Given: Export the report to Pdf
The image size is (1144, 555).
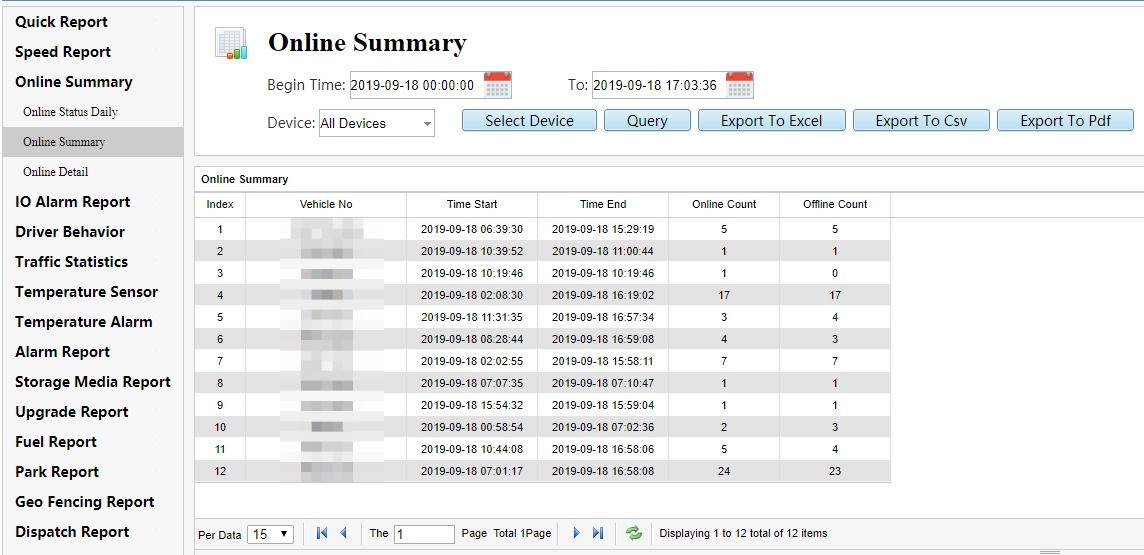Looking at the screenshot, I should (x=1065, y=121).
